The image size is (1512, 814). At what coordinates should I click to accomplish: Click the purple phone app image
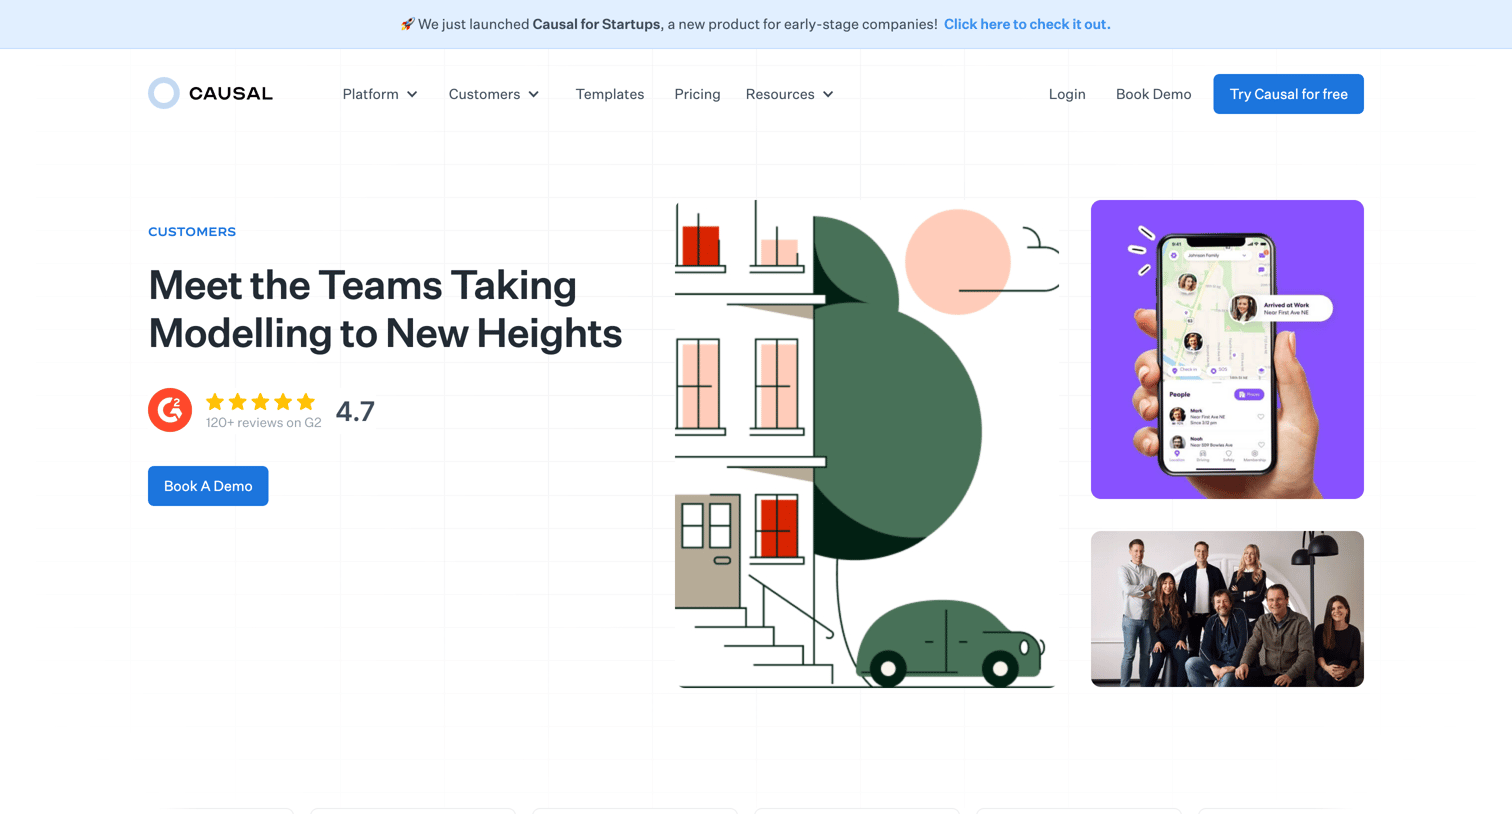[1227, 349]
